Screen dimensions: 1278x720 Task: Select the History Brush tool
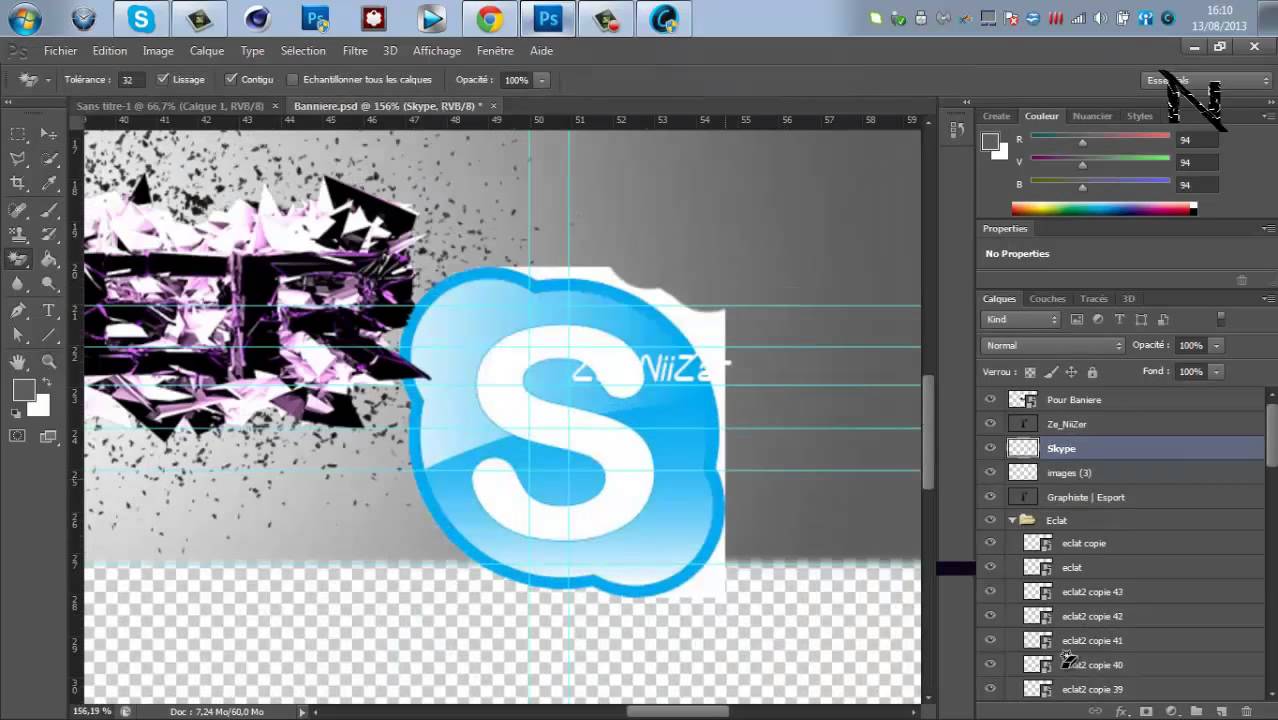tap(48, 235)
